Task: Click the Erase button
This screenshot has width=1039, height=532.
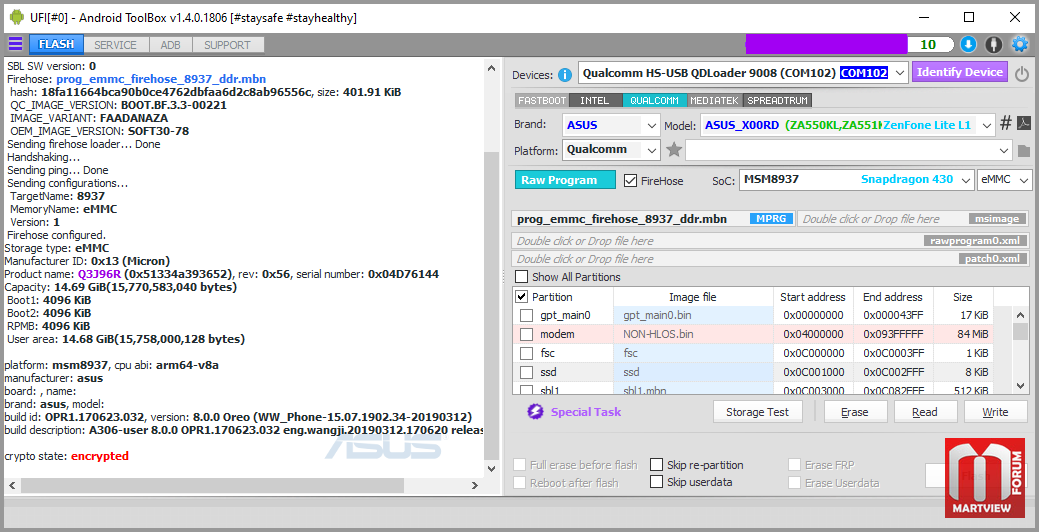Action: 855,412
